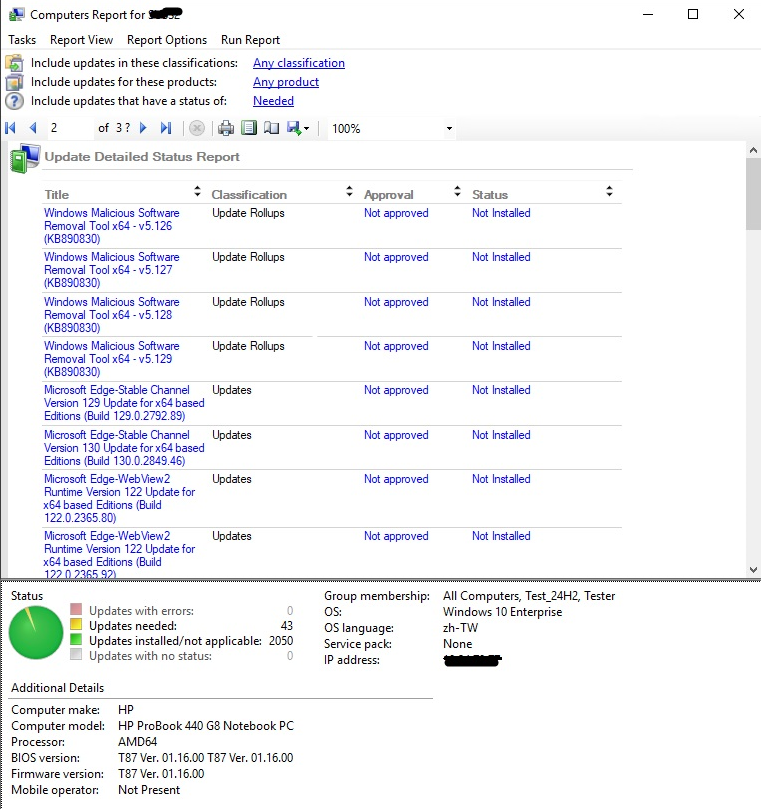Click Not Installed for v5.127 row
This screenshot has width=761, height=809.
[501, 257]
